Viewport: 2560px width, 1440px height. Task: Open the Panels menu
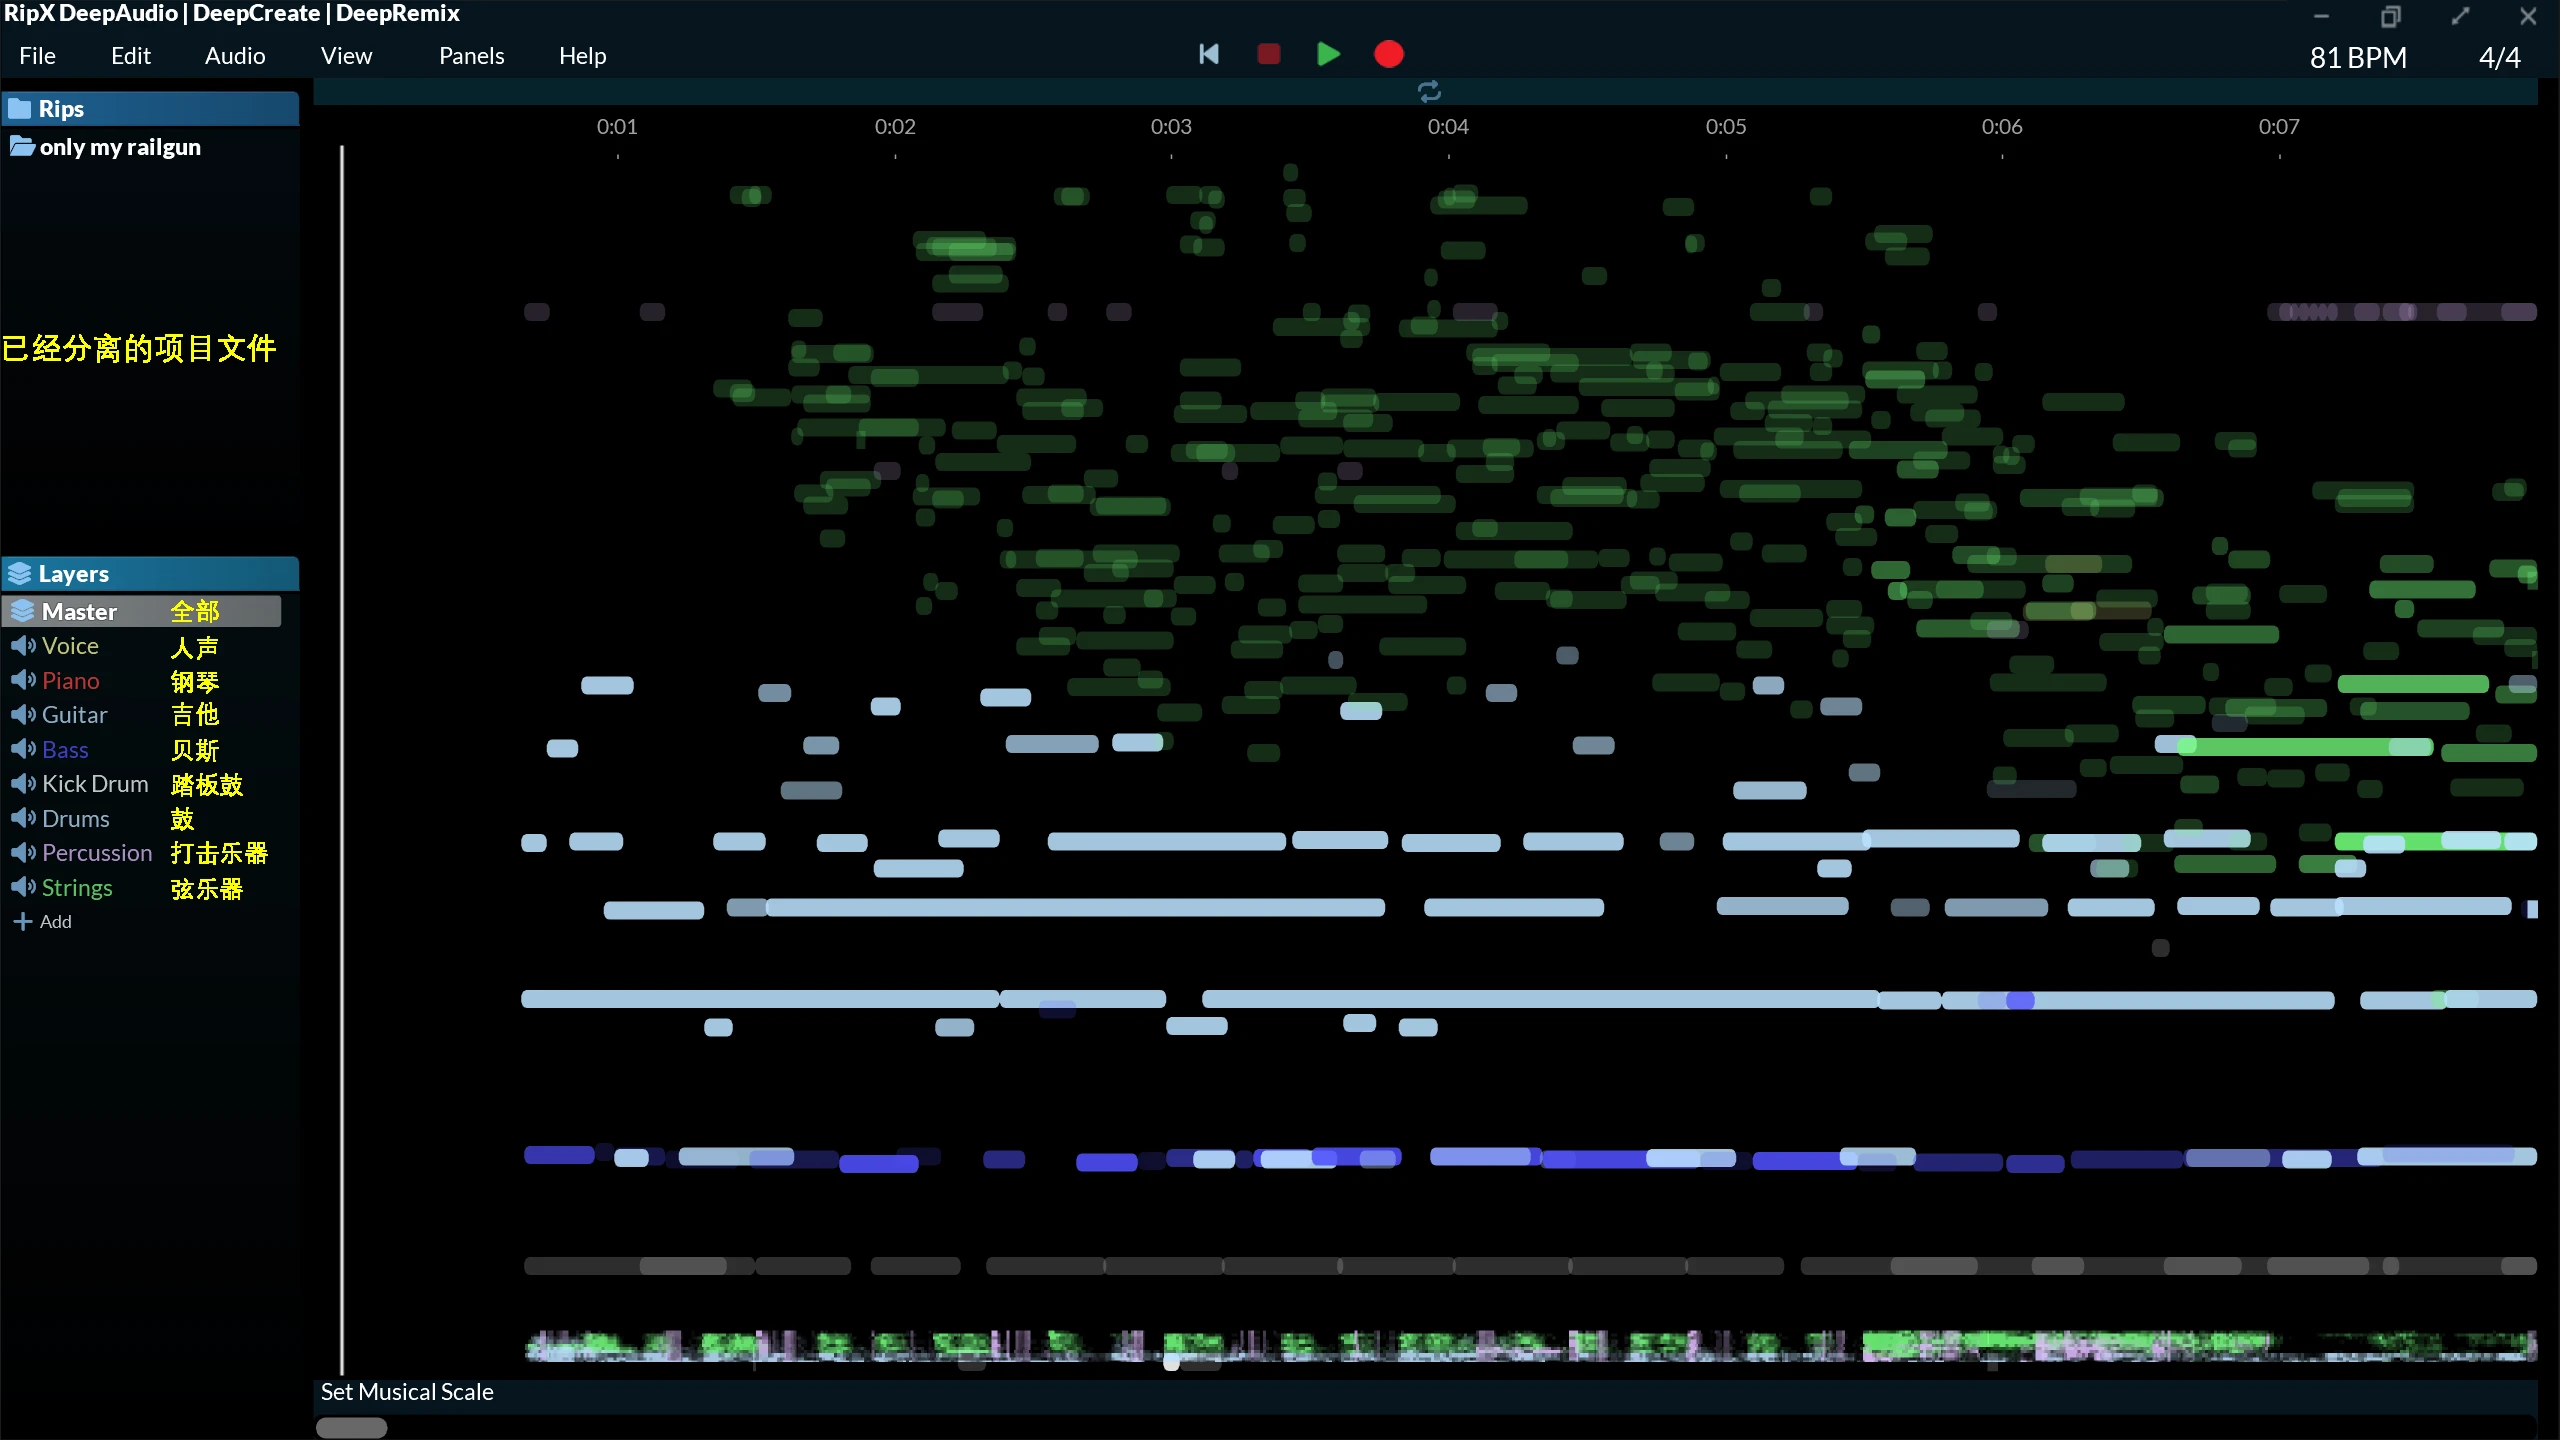pos(471,55)
